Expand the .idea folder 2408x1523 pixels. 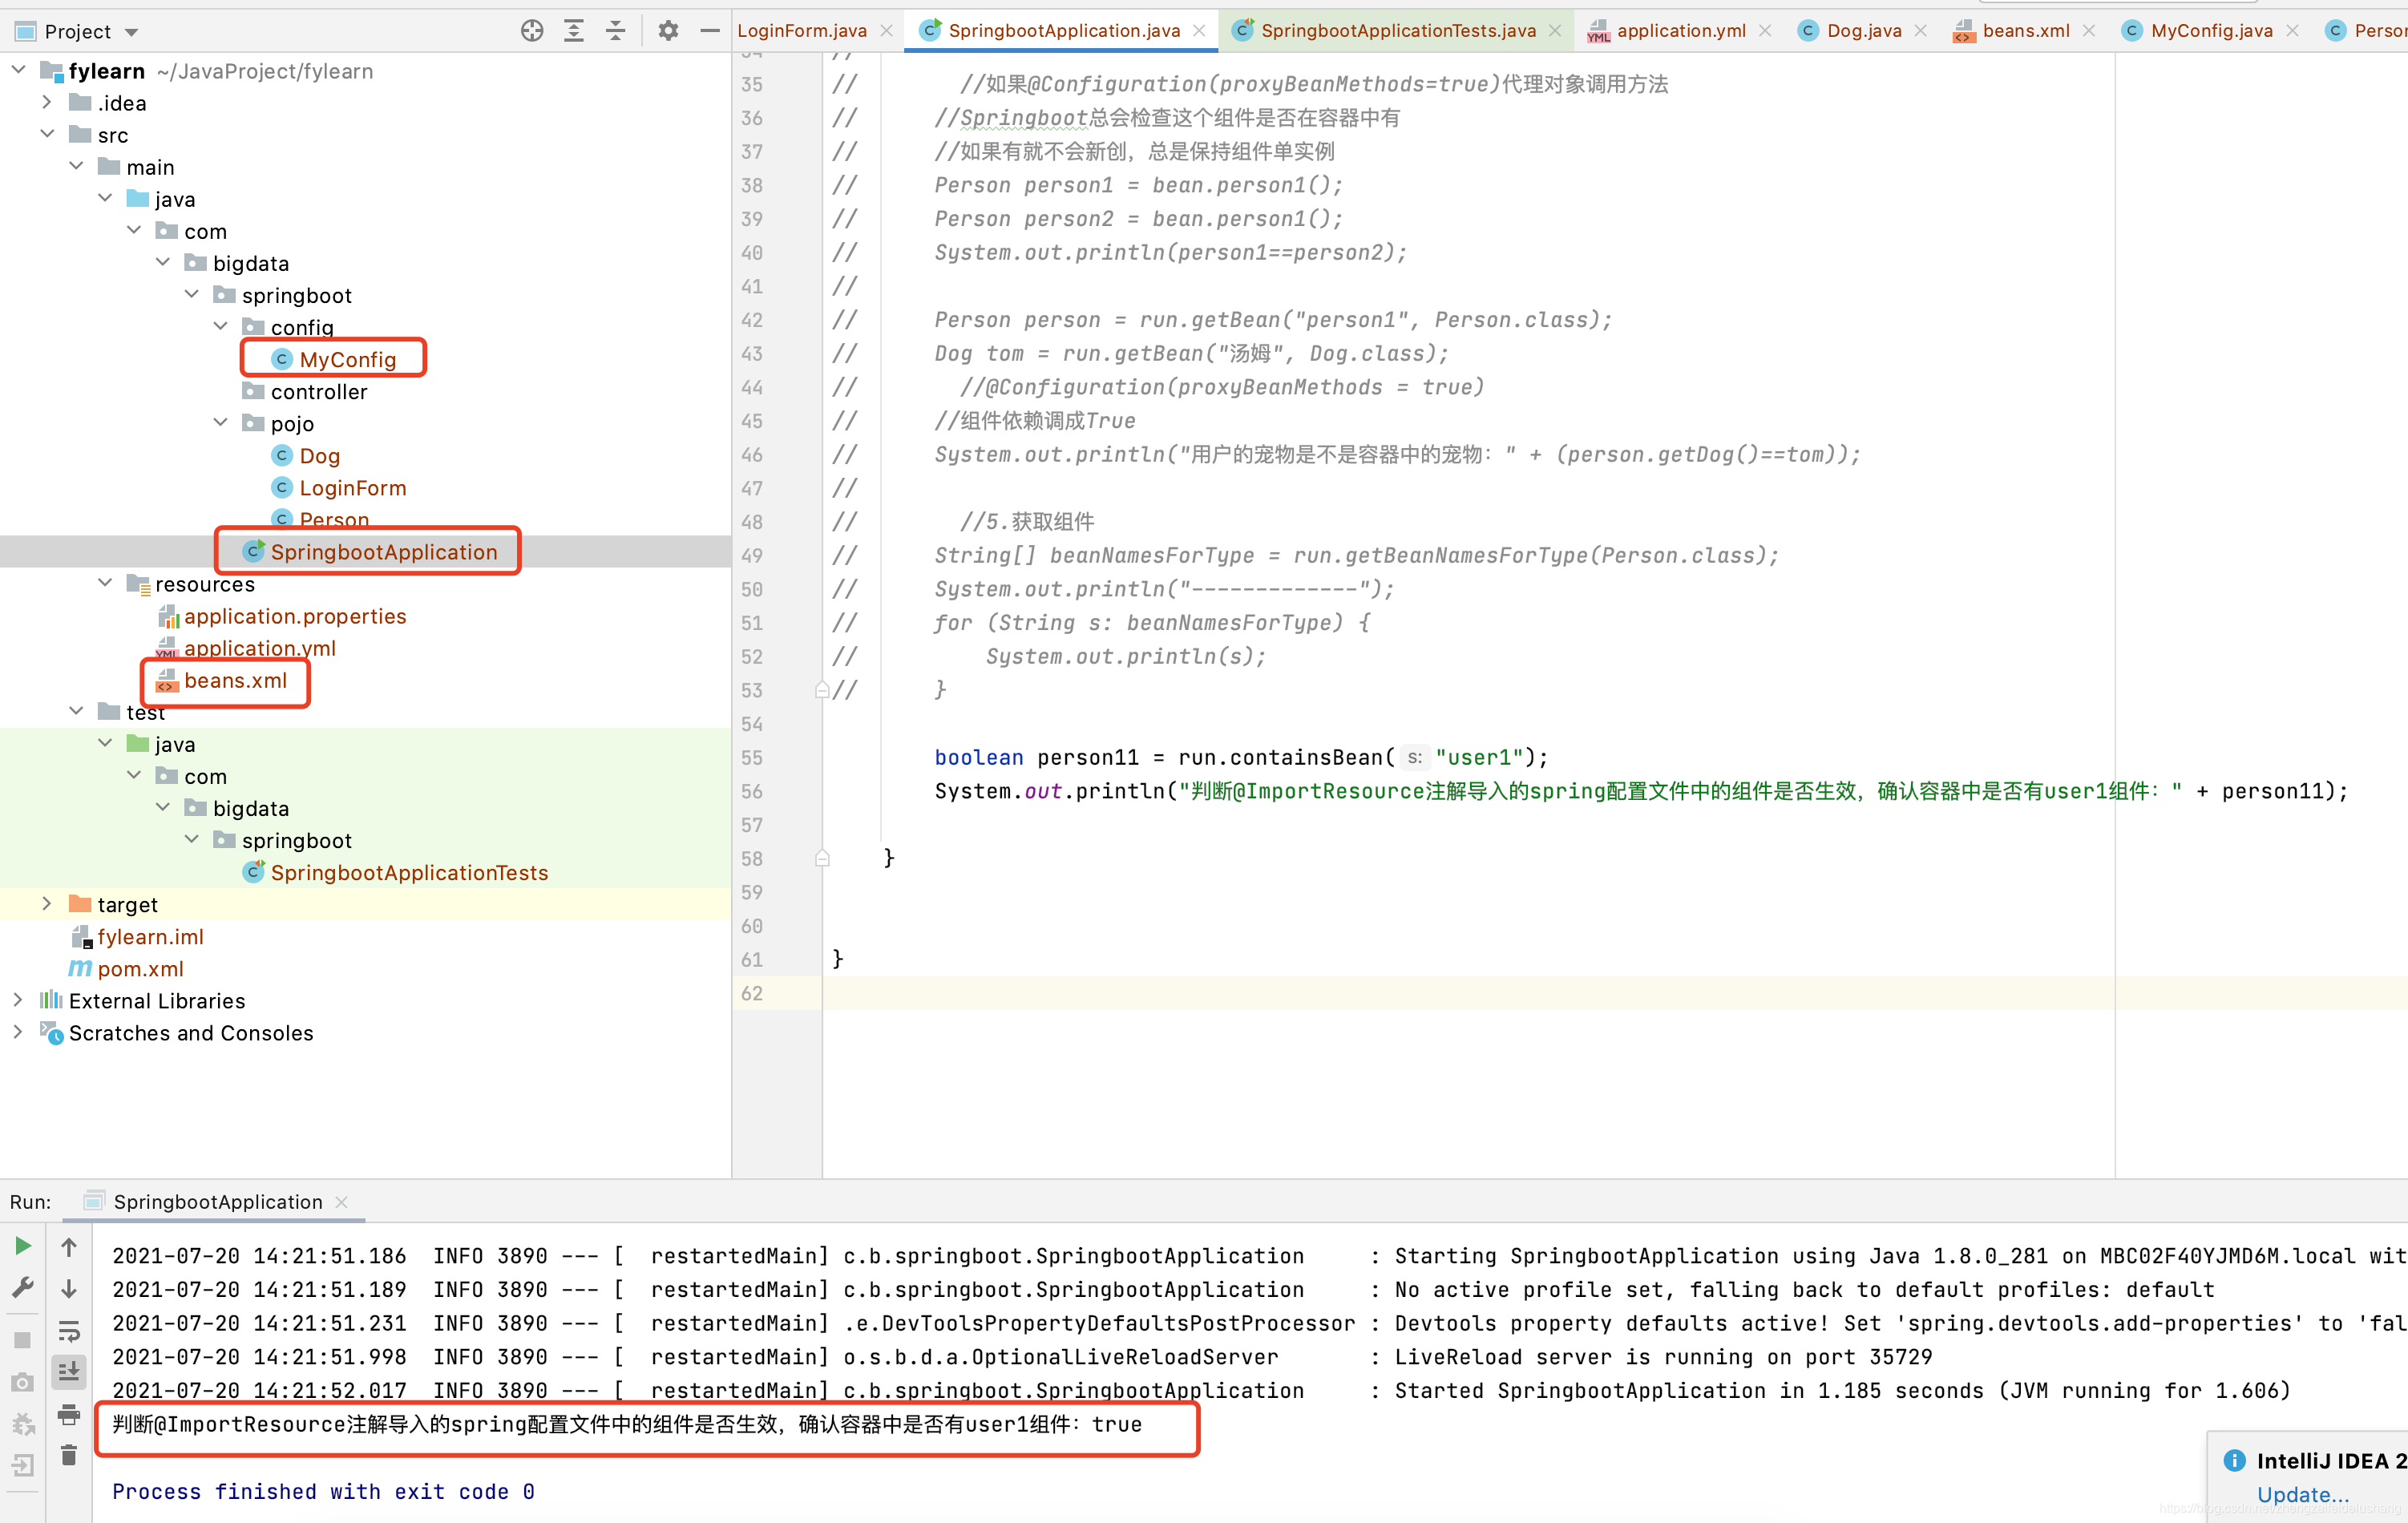[x=47, y=102]
